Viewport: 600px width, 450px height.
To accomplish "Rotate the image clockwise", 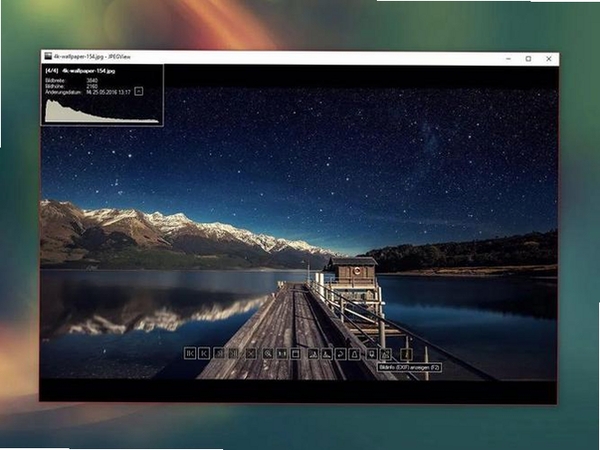I will [x=313, y=354].
